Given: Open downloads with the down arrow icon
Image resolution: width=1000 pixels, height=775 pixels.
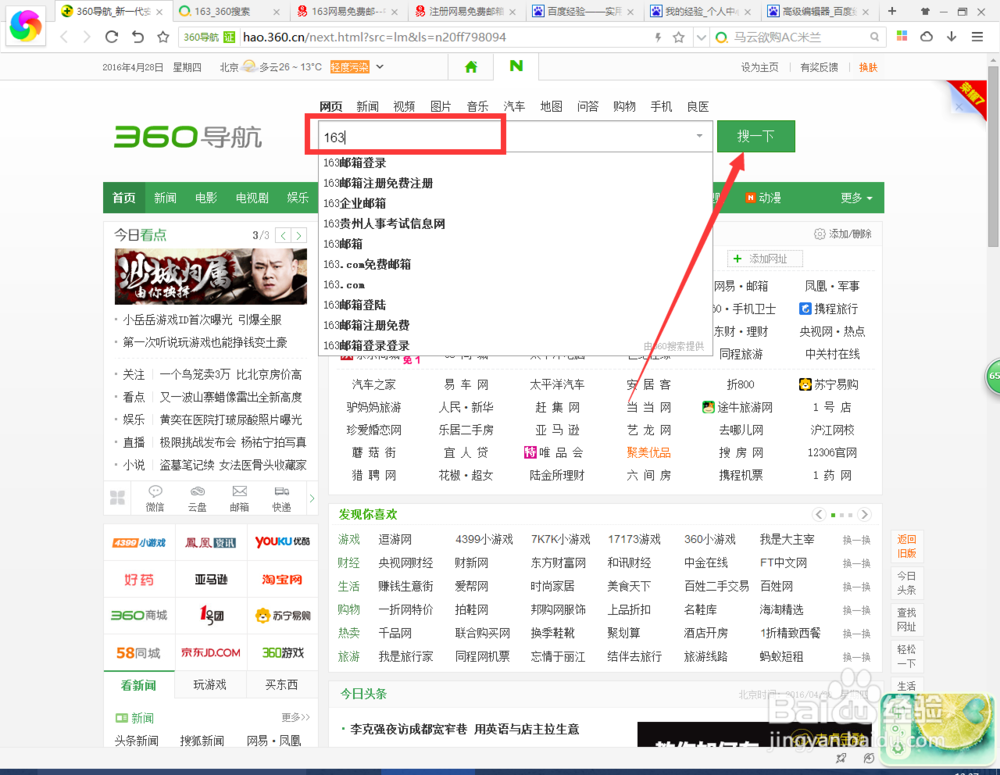Looking at the screenshot, I should tap(952, 36).
